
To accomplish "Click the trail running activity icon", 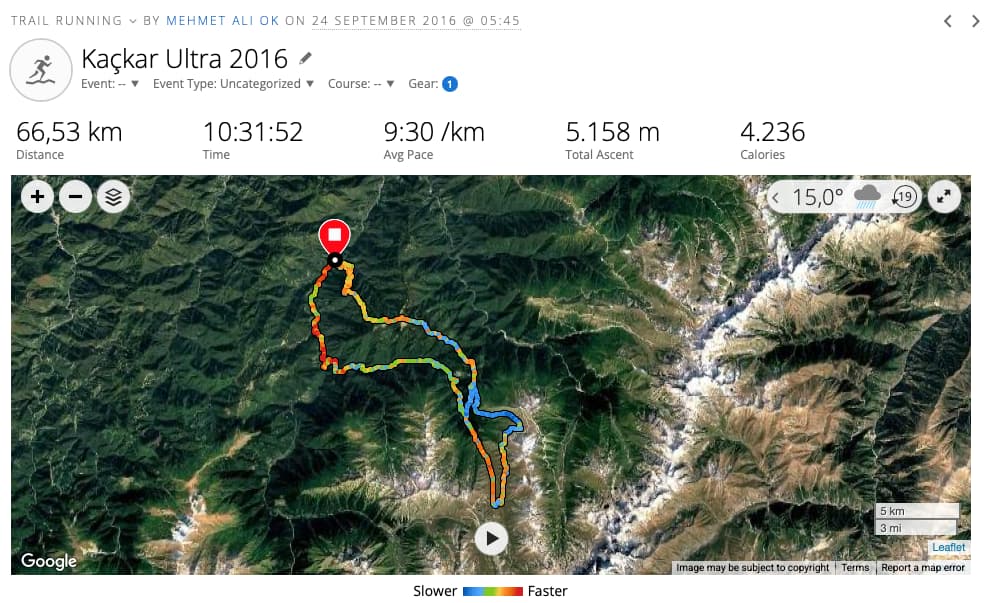I will (x=41, y=69).
